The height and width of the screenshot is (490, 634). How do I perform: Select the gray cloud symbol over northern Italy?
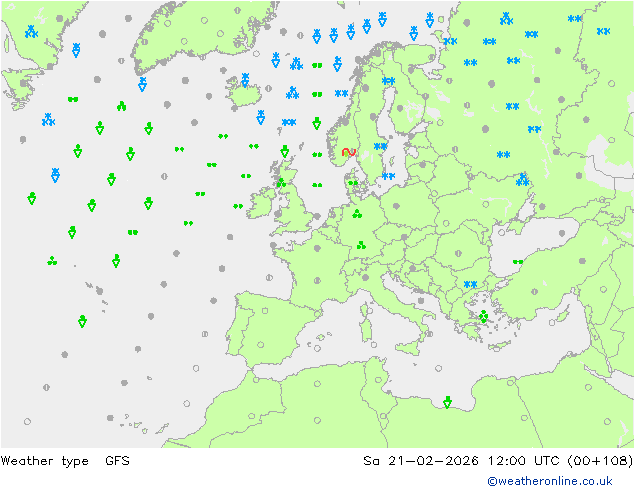(x=366, y=277)
